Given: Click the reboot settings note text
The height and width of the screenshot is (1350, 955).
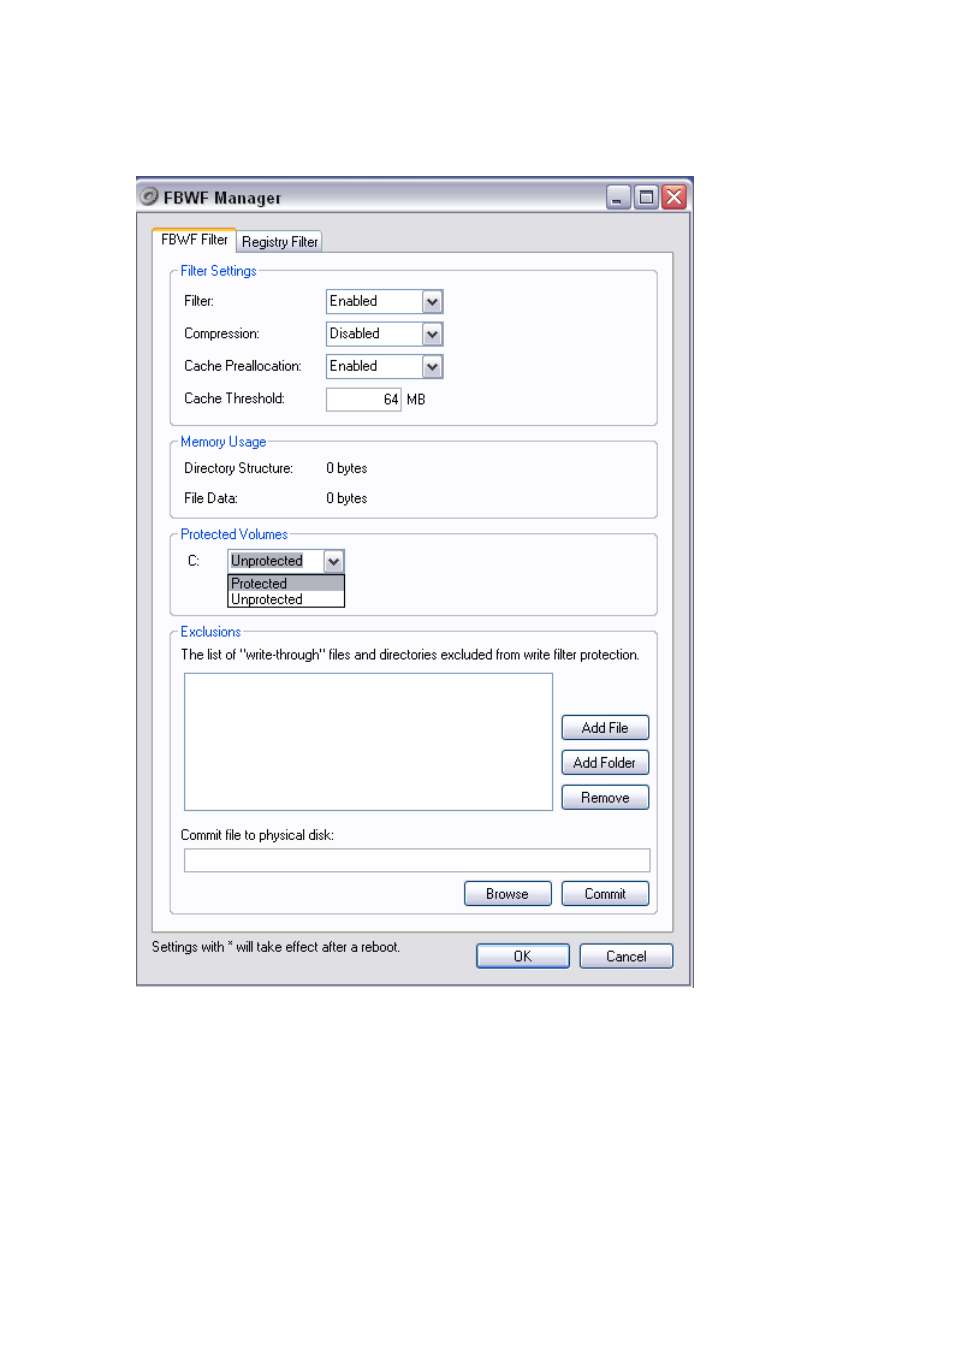Looking at the screenshot, I should (276, 947).
